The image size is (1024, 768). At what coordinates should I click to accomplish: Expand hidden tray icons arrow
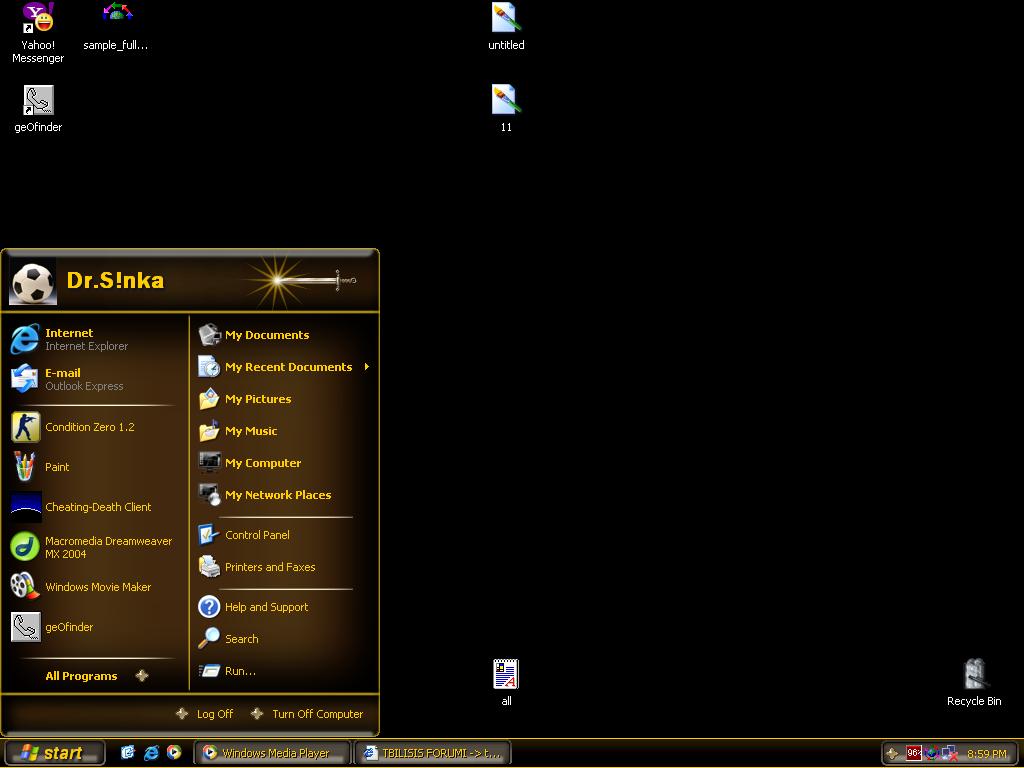(892, 753)
